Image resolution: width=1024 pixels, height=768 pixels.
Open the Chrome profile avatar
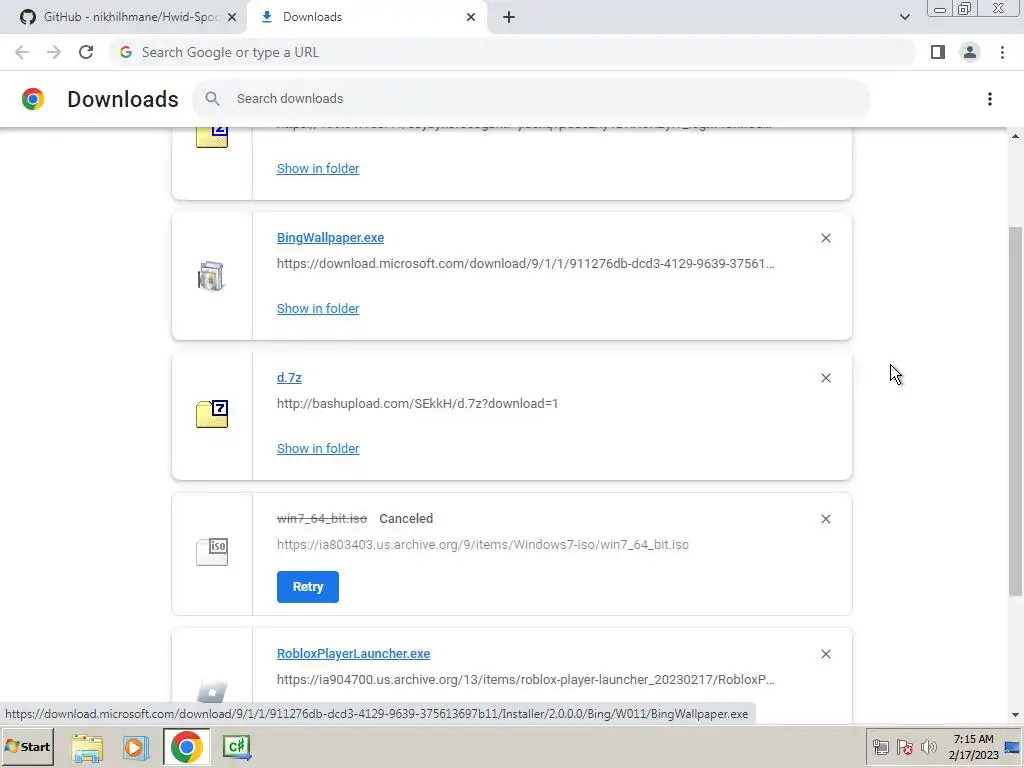[x=970, y=52]
